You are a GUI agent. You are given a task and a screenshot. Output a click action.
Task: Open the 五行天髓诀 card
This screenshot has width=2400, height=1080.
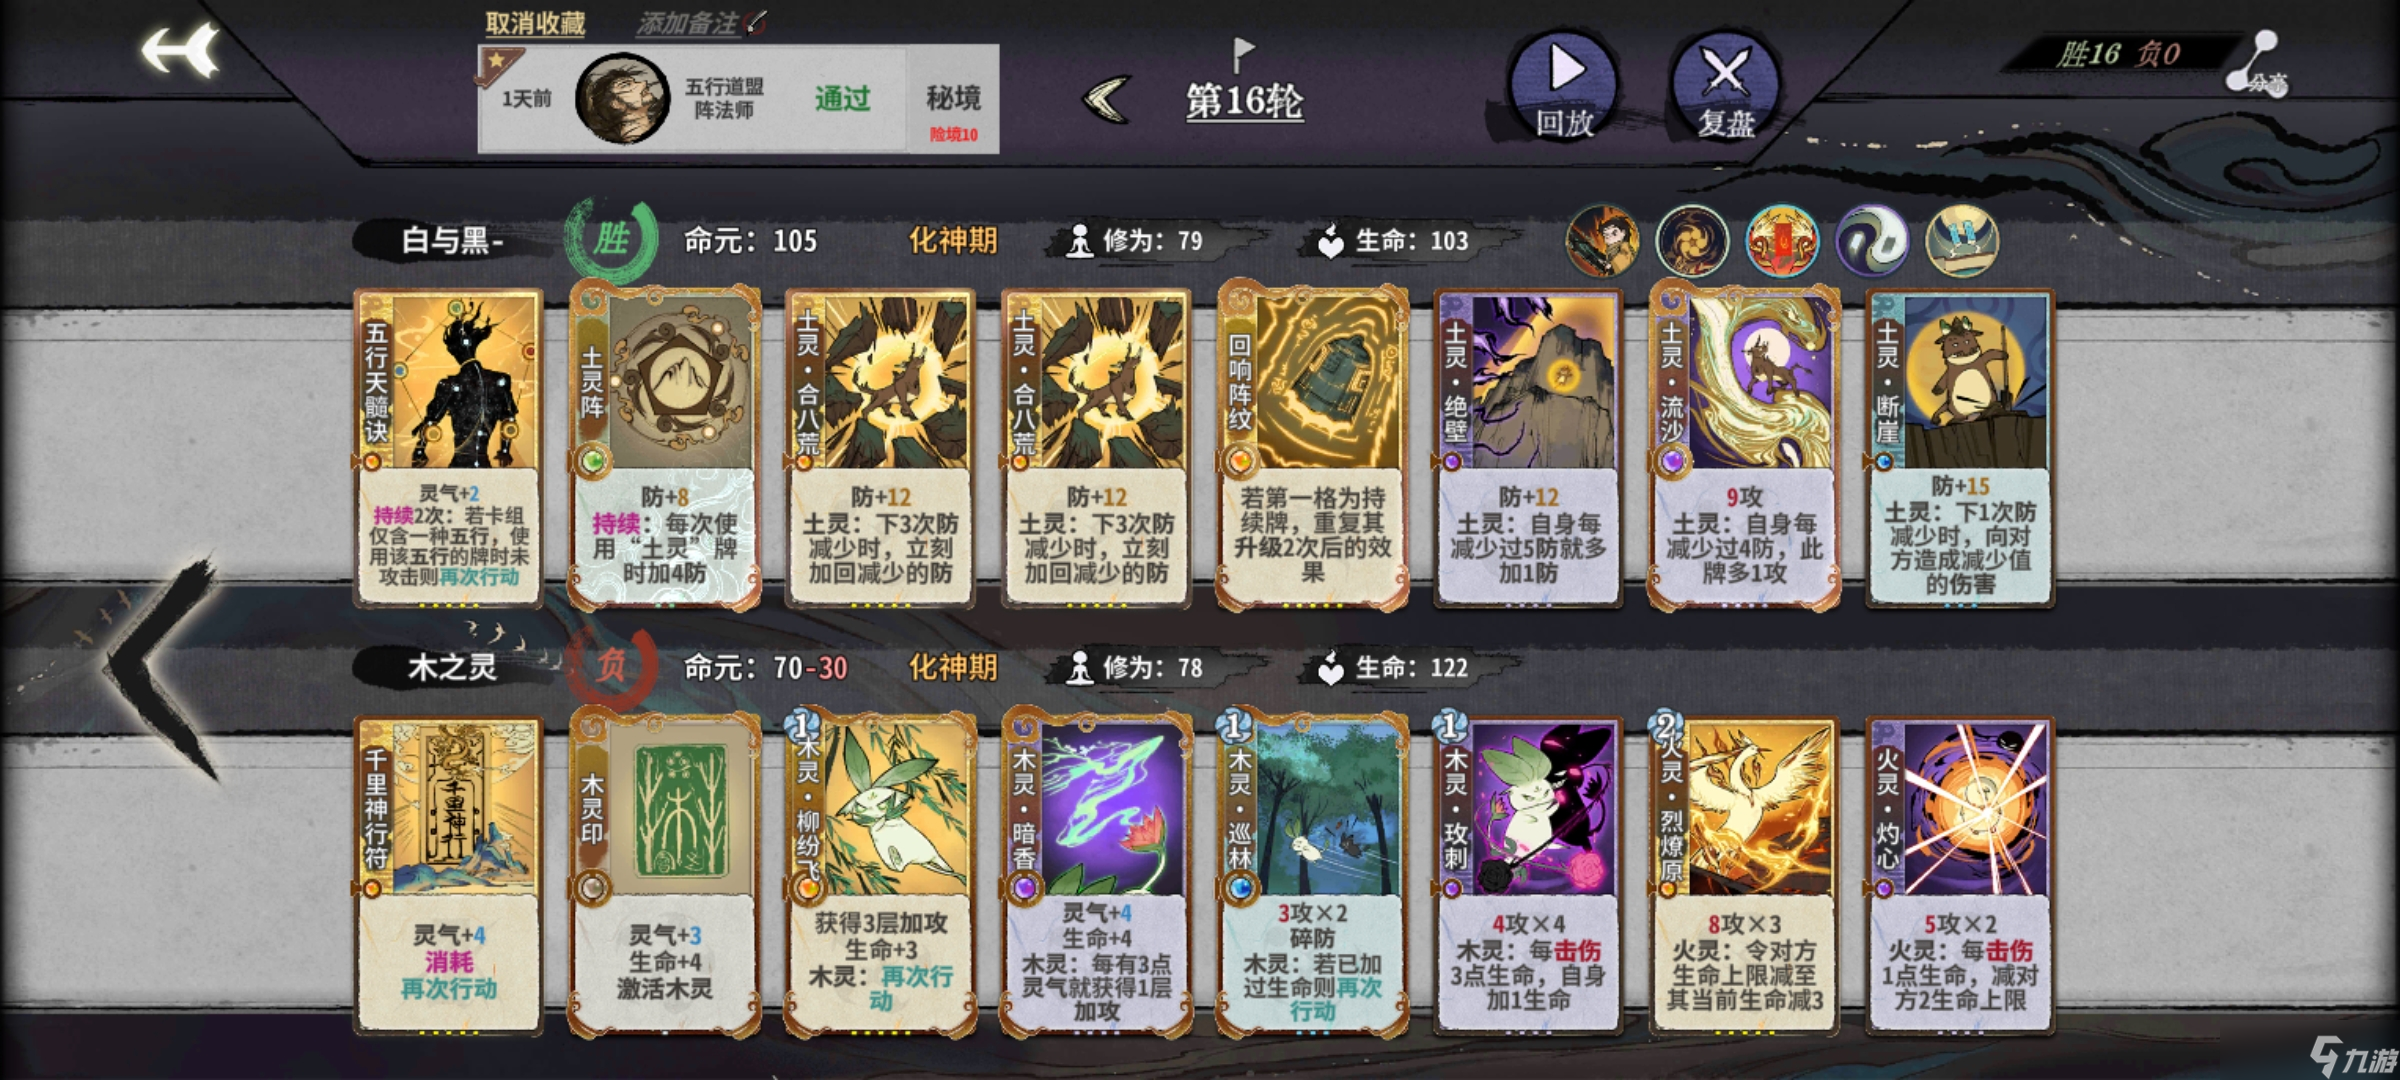[448, 448]
